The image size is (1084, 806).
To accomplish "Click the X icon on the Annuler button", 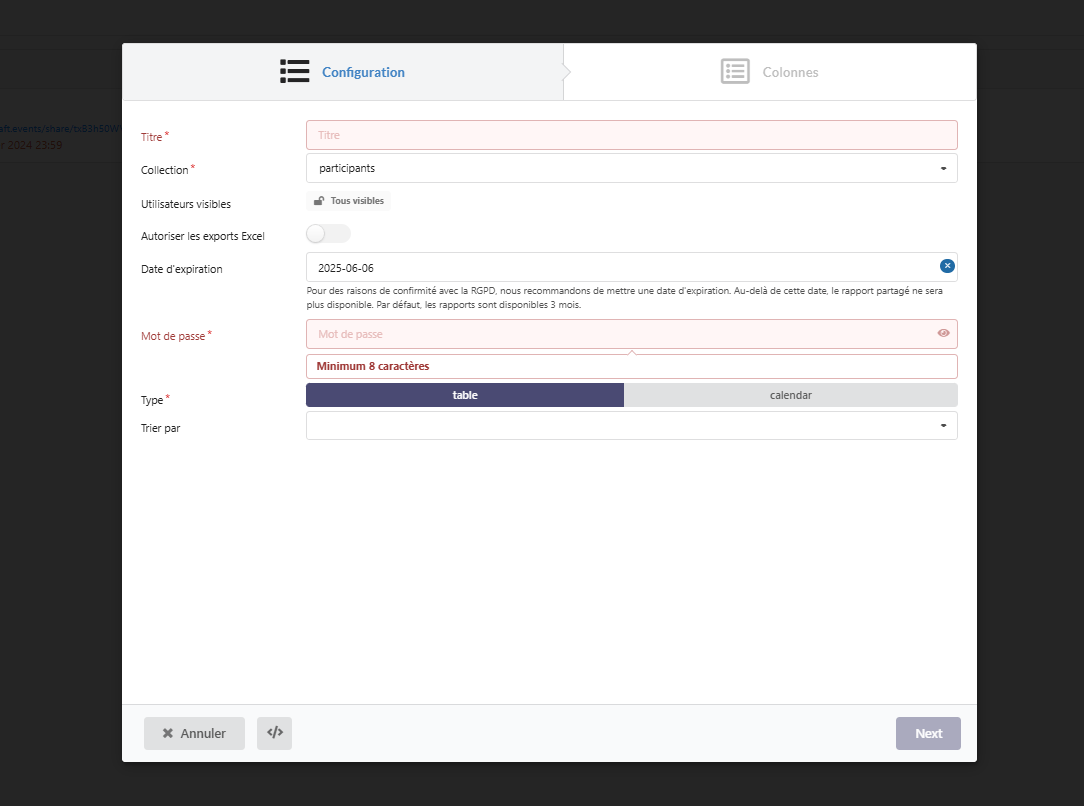I will click(x=168, y=733).
